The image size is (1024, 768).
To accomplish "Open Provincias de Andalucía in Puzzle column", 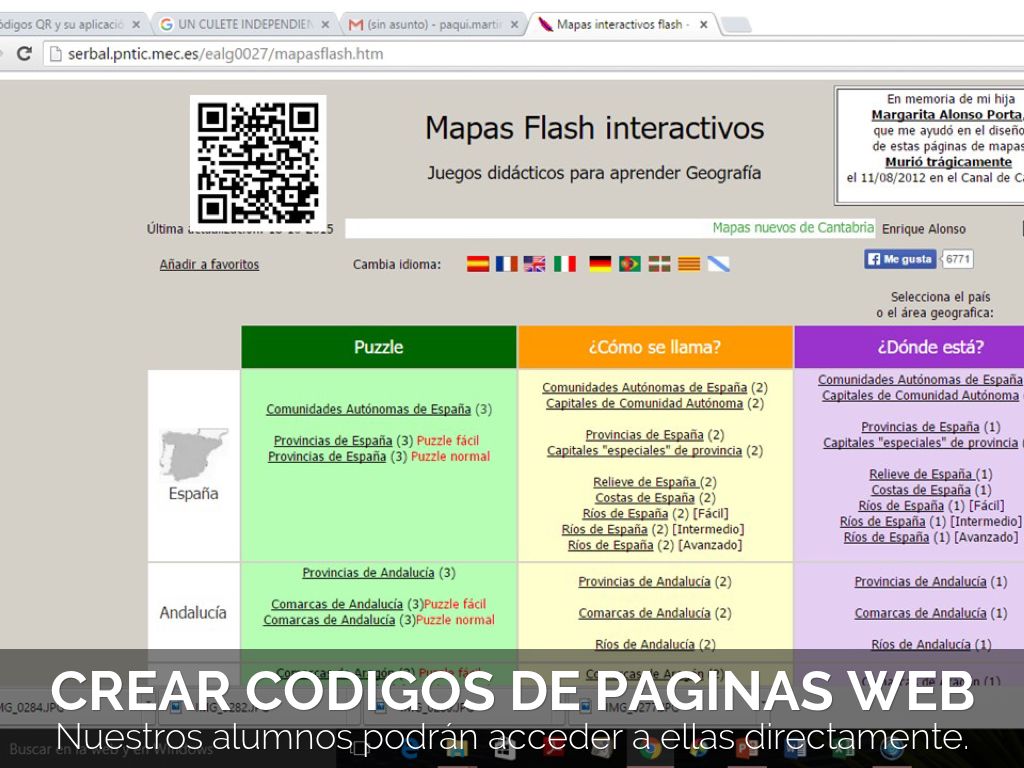I will [368, 573].
